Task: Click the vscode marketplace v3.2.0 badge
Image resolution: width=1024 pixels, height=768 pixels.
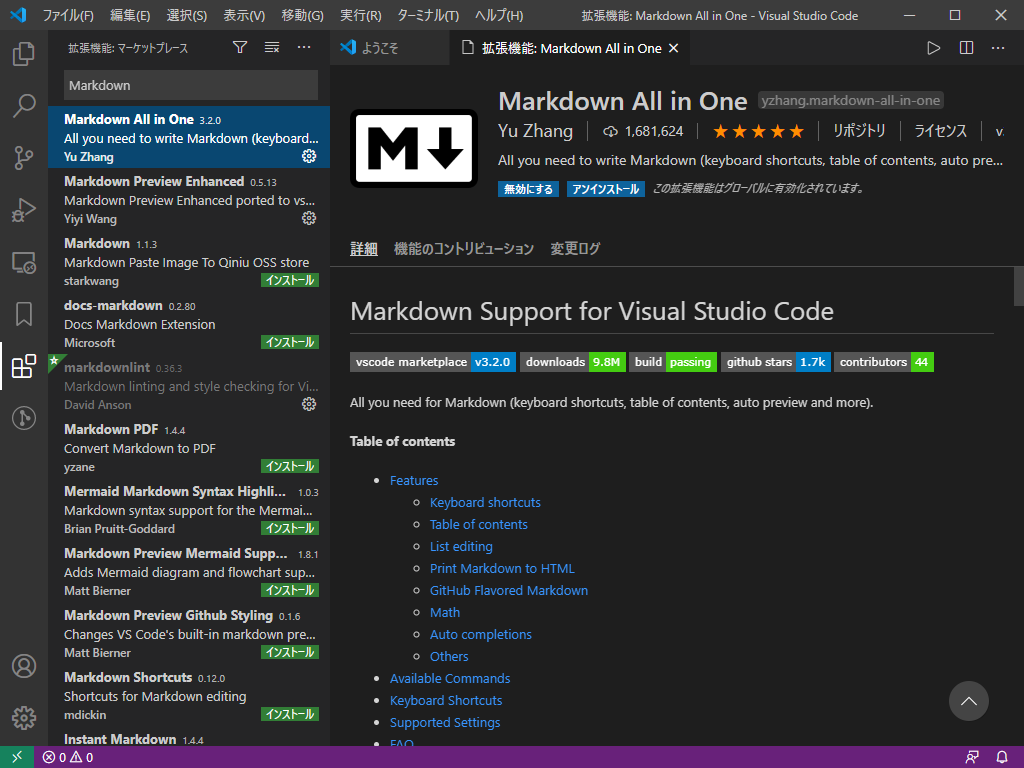Action: pos(433,362)
